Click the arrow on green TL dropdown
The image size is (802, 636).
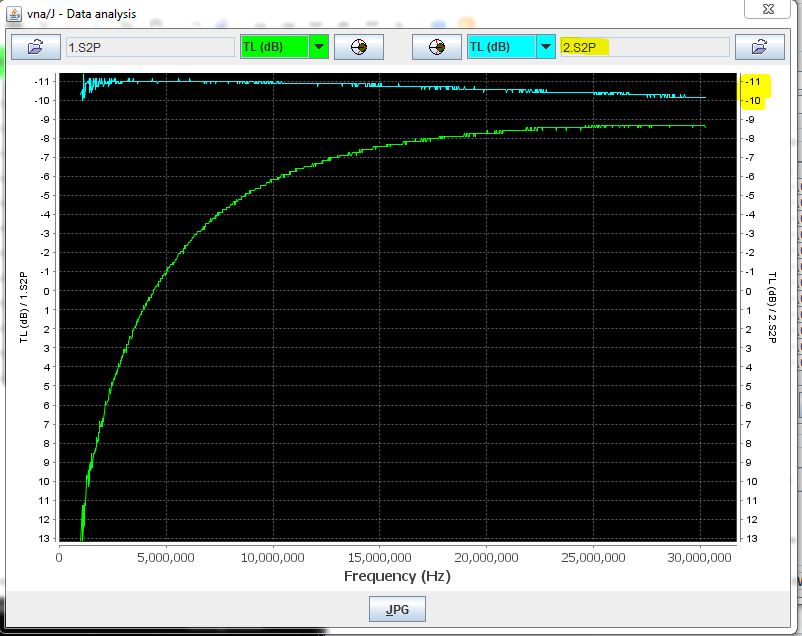318,47
